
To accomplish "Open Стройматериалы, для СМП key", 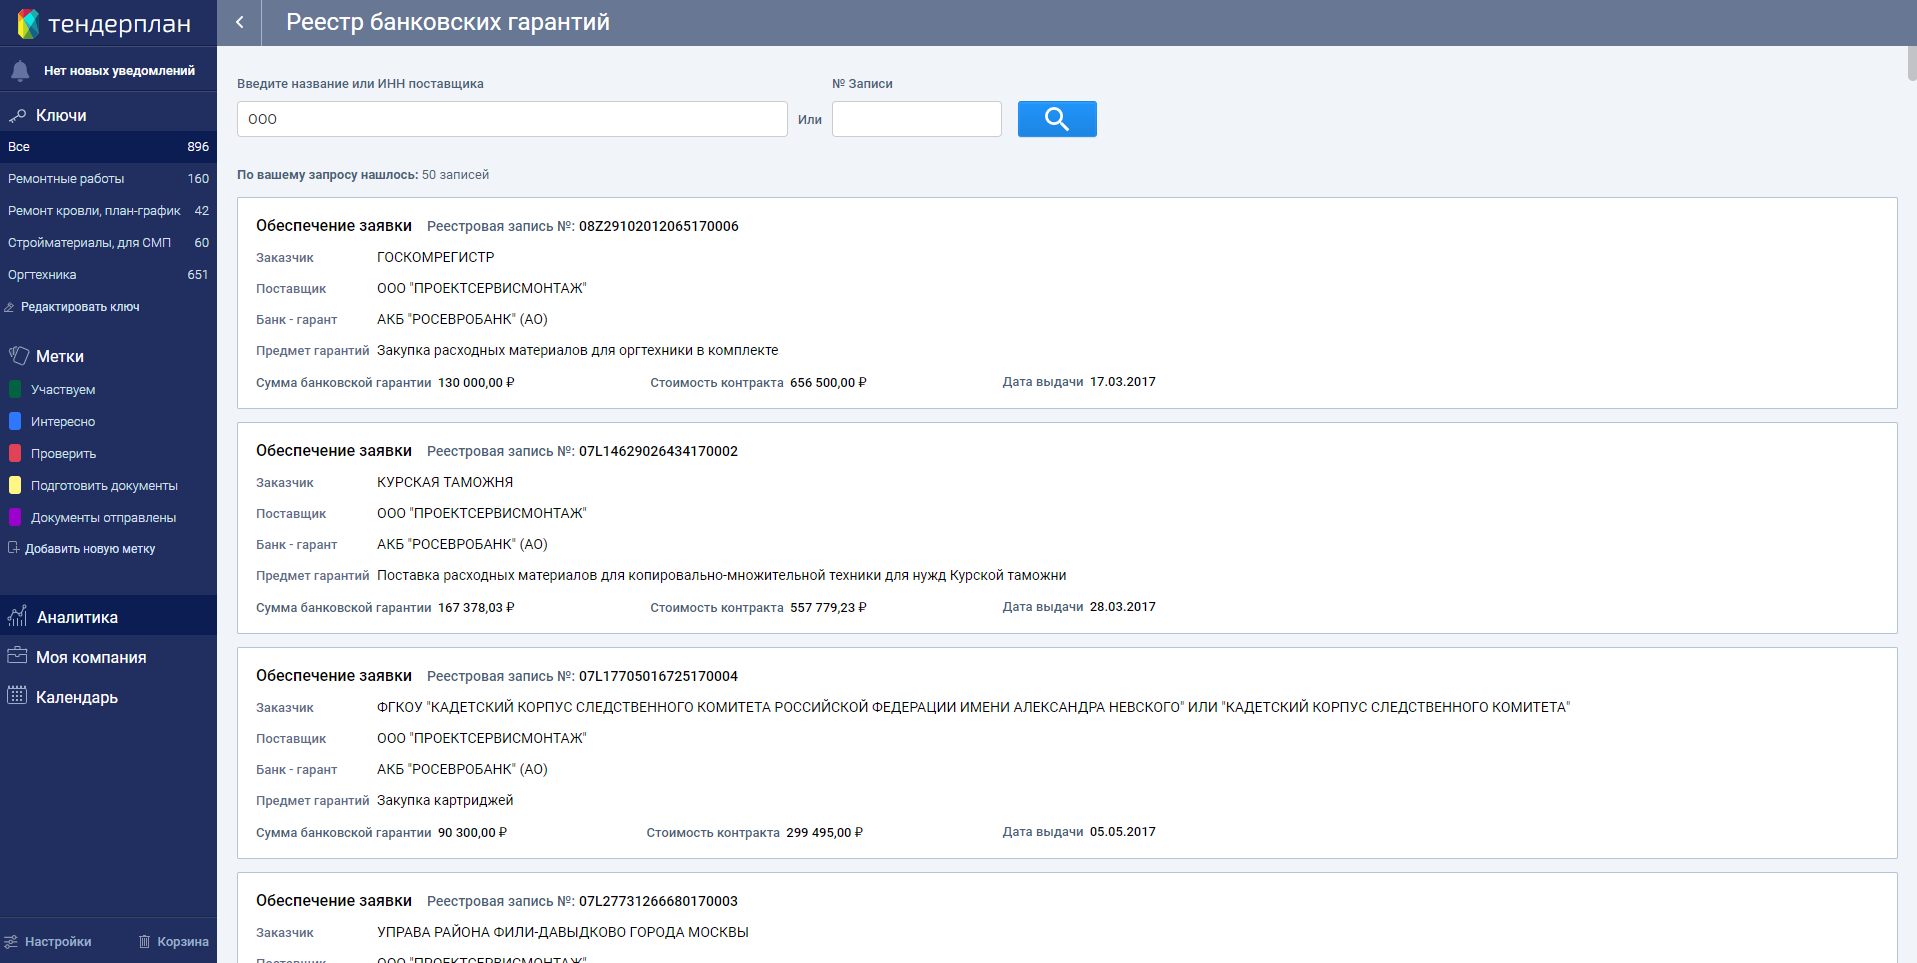I will tap(108, 243).
